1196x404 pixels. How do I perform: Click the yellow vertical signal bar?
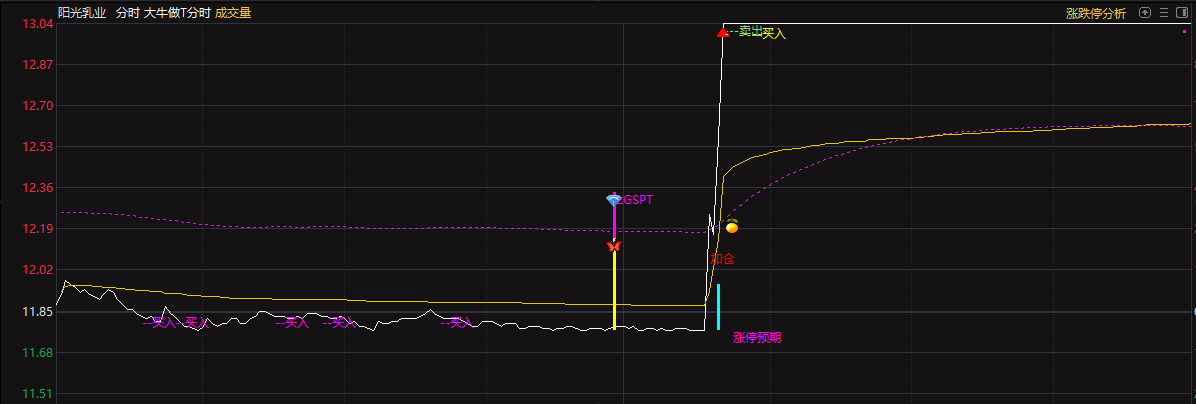tap(614, 290)
